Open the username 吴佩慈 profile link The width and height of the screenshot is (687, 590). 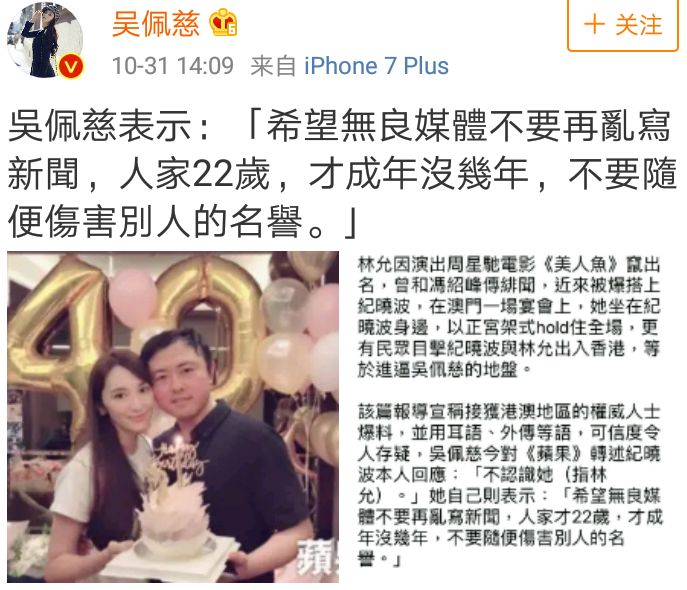pos(156,24)
